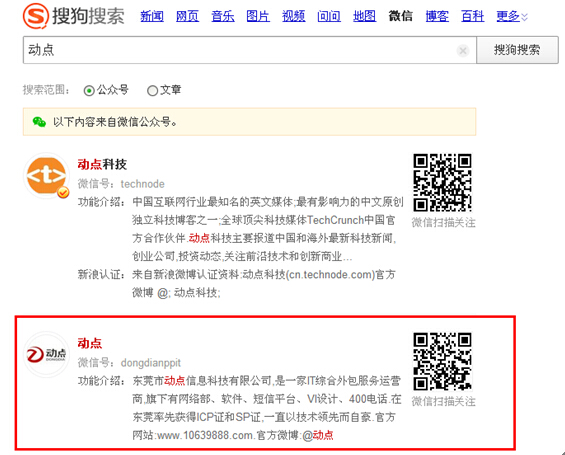Open the 地图 tab
The image size is (565, 455).
[364, 16]
